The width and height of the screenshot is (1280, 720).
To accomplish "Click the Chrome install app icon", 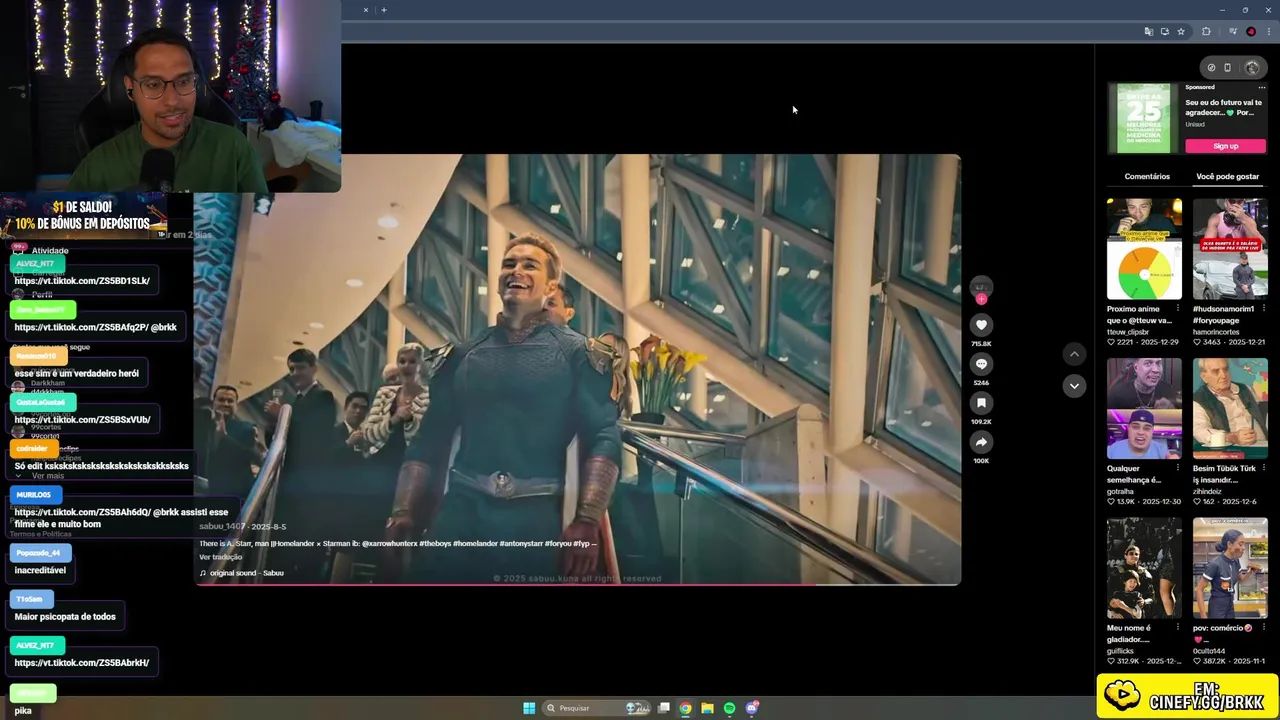I will [1164, 31].
